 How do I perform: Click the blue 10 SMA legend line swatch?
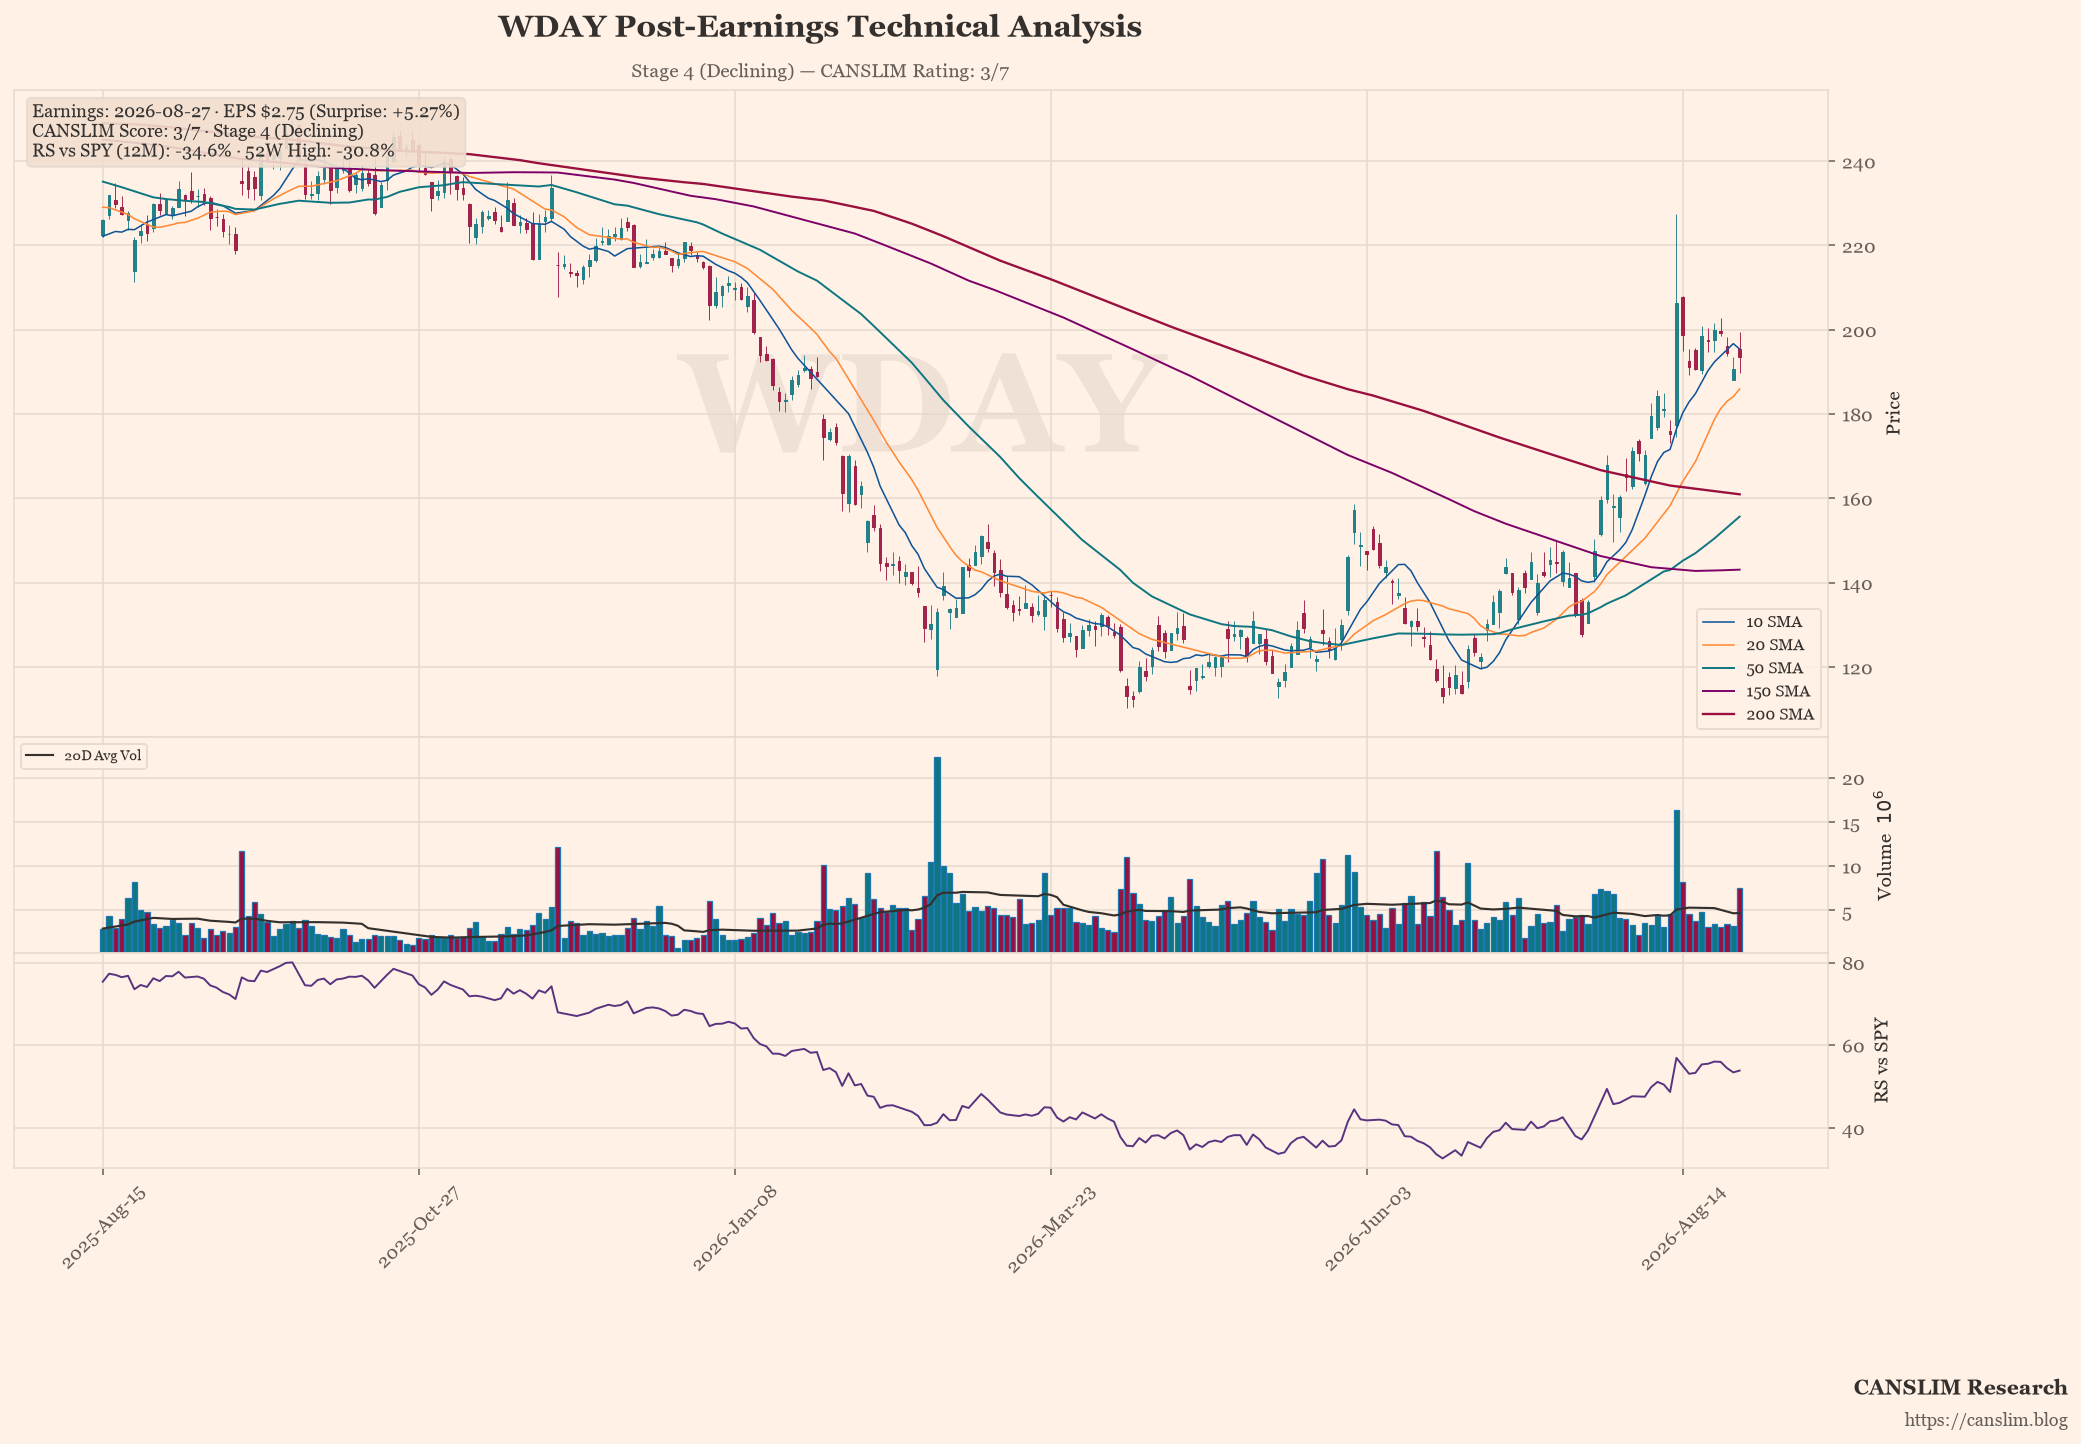(x=1720, y=622)
